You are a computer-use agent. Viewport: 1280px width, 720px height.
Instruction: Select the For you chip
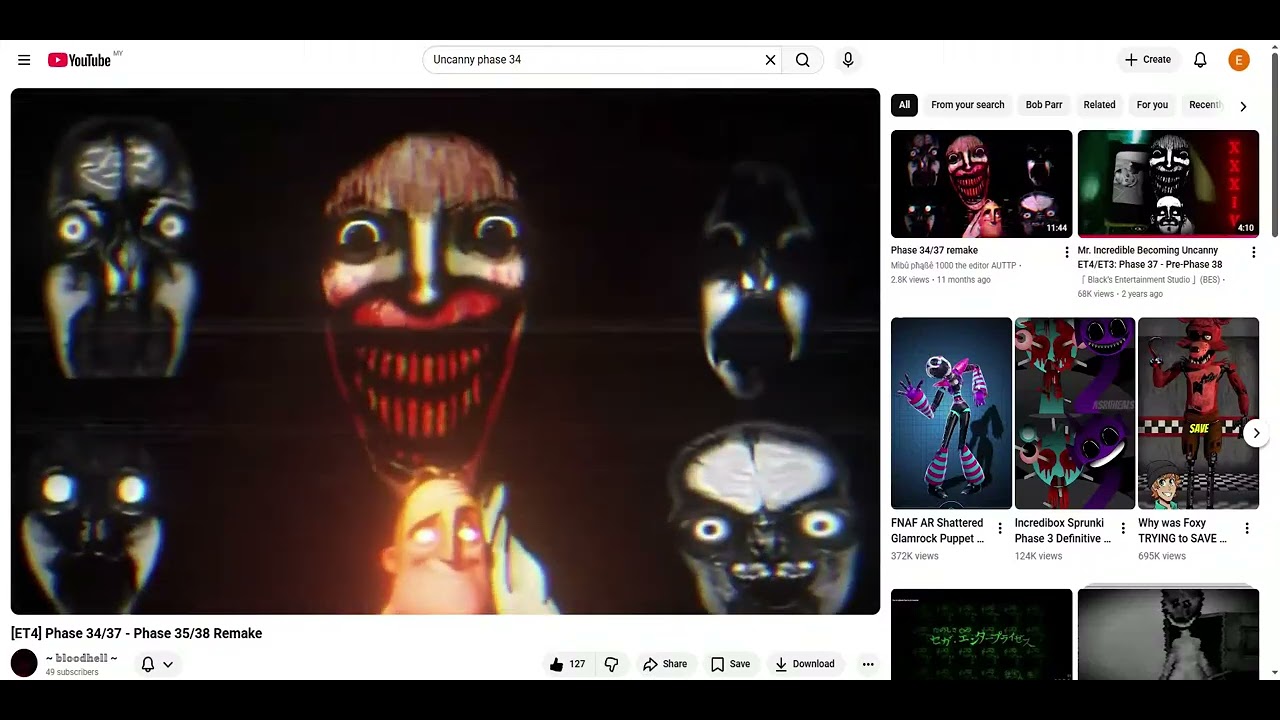pyautogui.click(x=1152, y=105)
